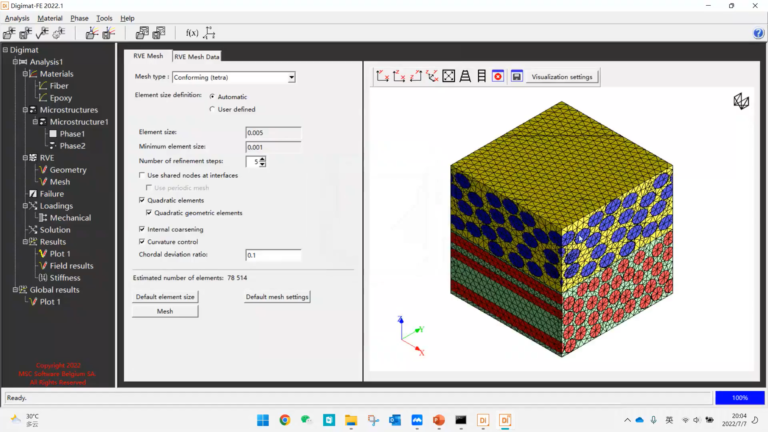Collapse the Microstructure1 tree node
This screenshot has width=768, height=432.
pyautogui.click(x=35, y=121)
